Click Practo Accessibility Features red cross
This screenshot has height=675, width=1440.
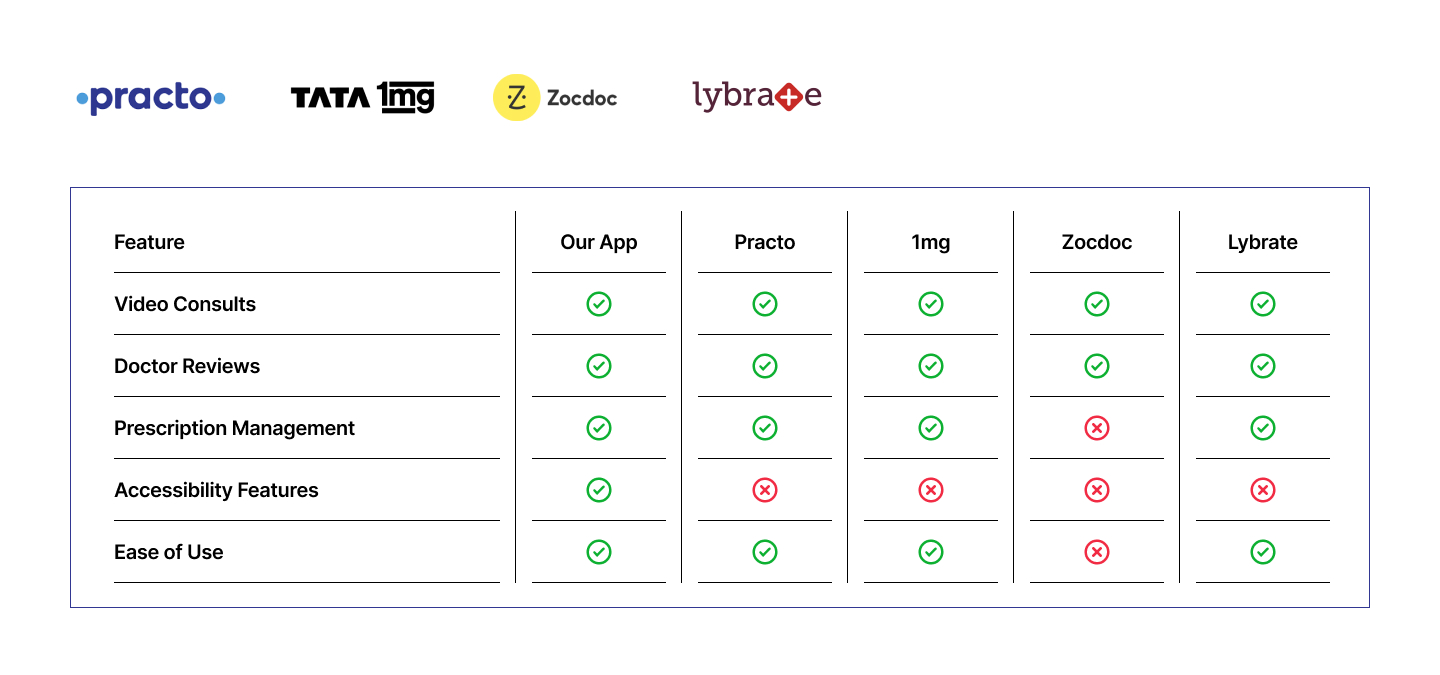[x=765, y=490]
